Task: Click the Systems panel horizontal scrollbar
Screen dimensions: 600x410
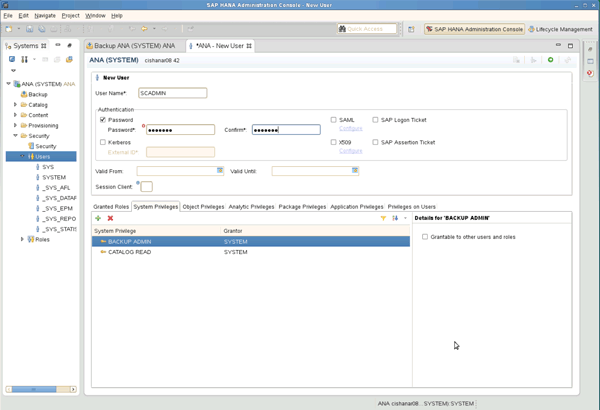Action: click(34, 389)
